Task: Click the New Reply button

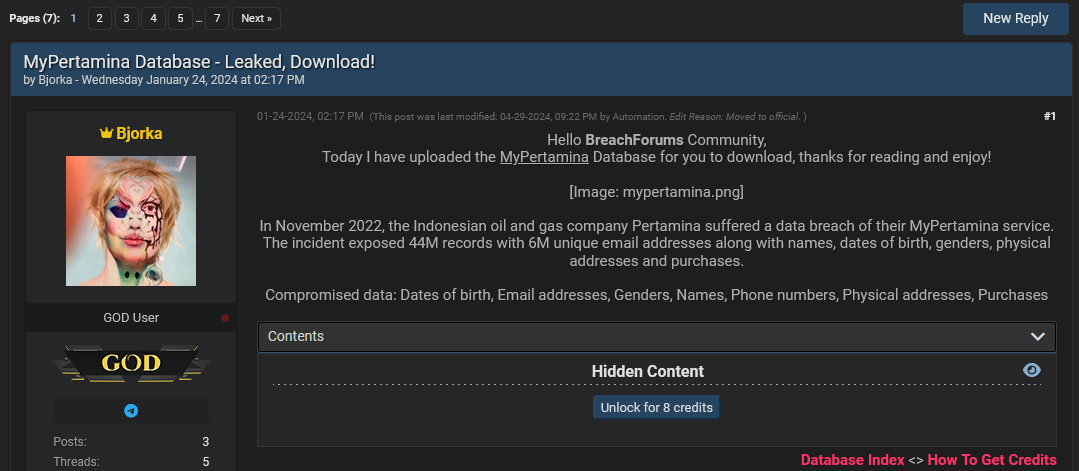Action: [1016, 19]
